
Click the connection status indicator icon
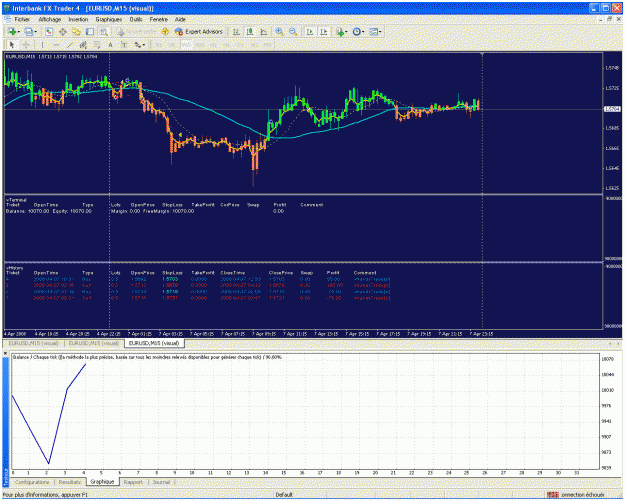(x=552, y=495)
